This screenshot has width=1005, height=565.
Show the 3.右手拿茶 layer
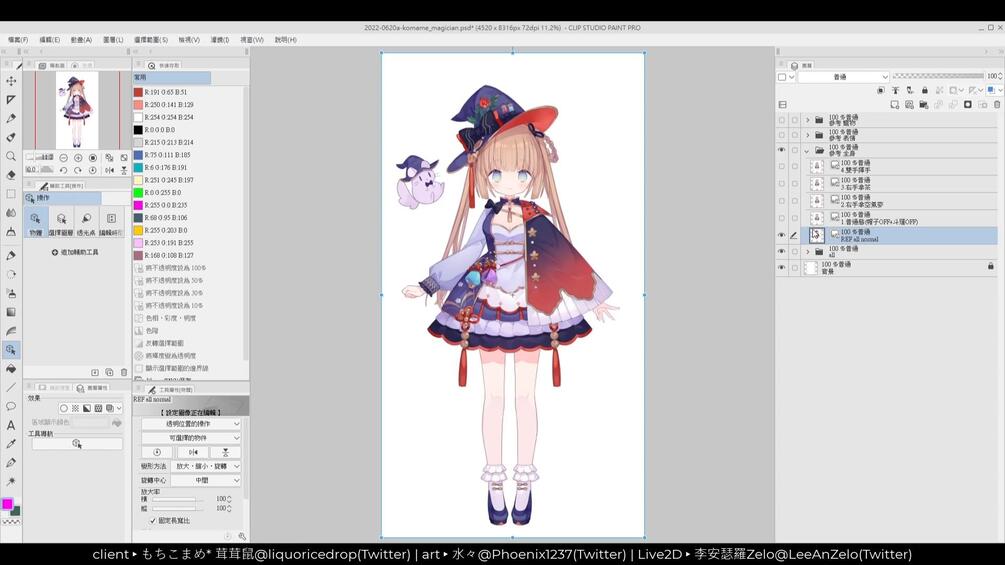pyautogui.click(x=781, y=184)
